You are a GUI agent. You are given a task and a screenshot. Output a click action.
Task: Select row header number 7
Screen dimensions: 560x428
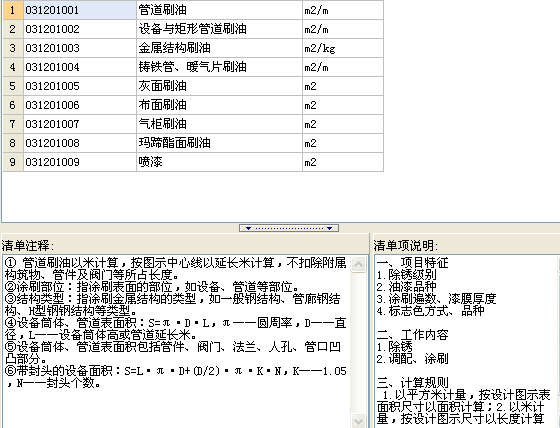click(13, 124)
